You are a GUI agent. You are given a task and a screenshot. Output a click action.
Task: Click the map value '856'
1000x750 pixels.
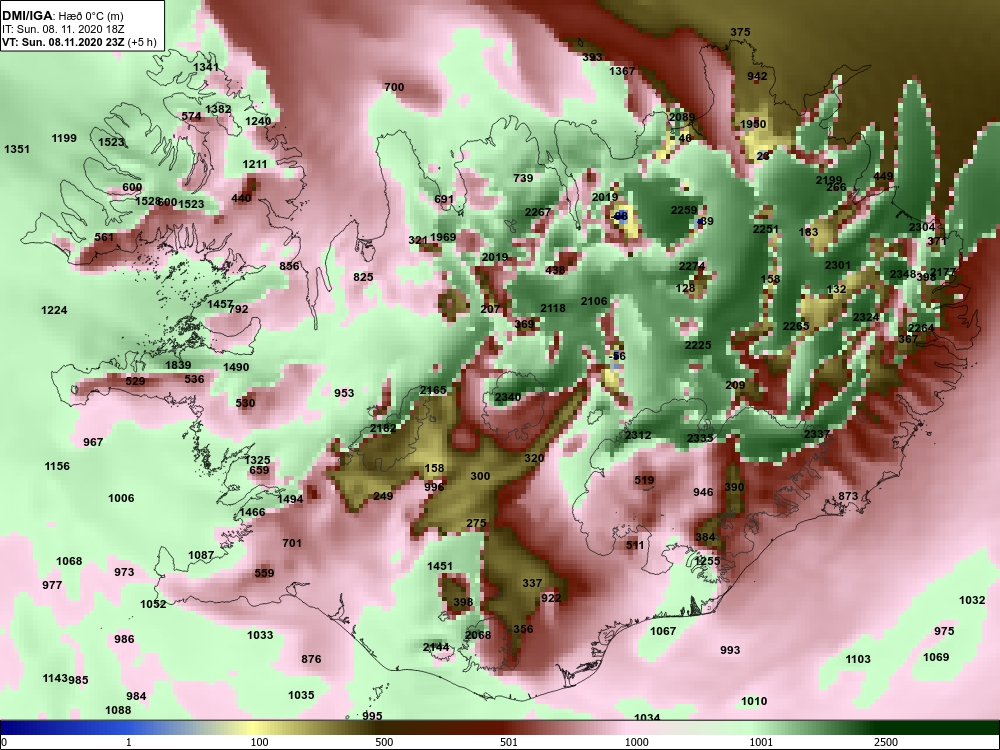click(289, 266)
